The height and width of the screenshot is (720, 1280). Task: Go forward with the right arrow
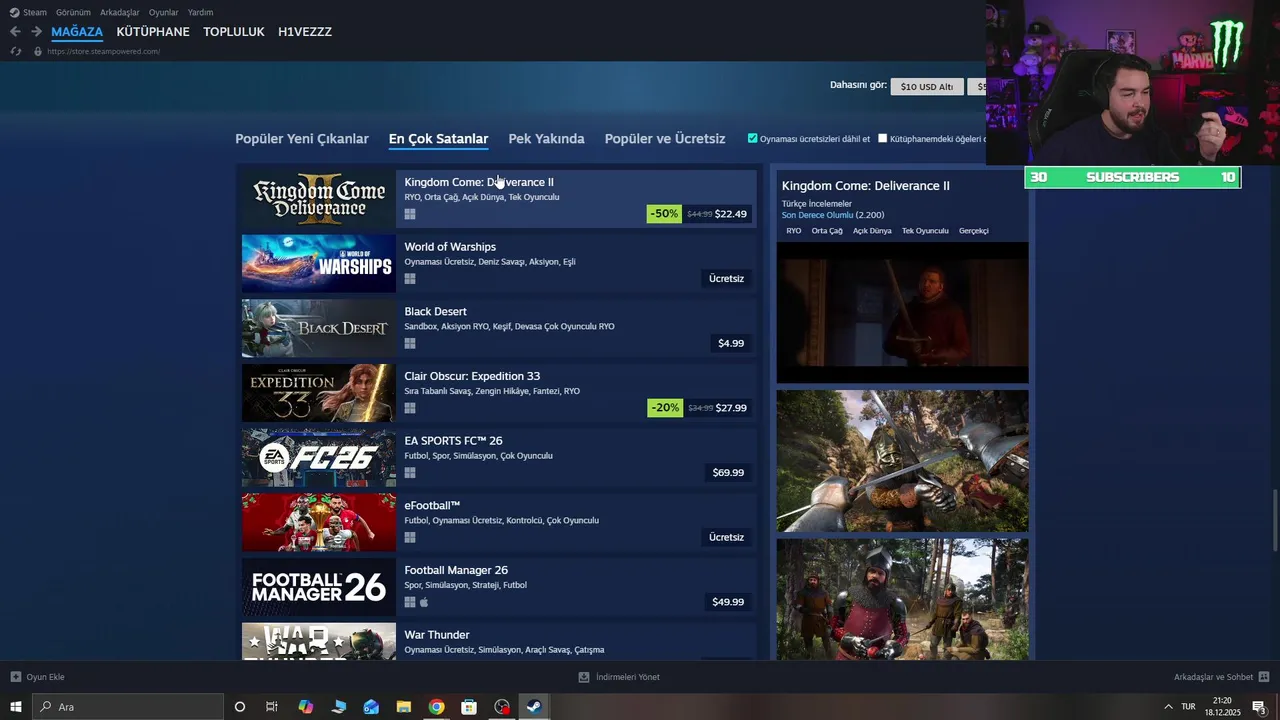tap(36, 32)
